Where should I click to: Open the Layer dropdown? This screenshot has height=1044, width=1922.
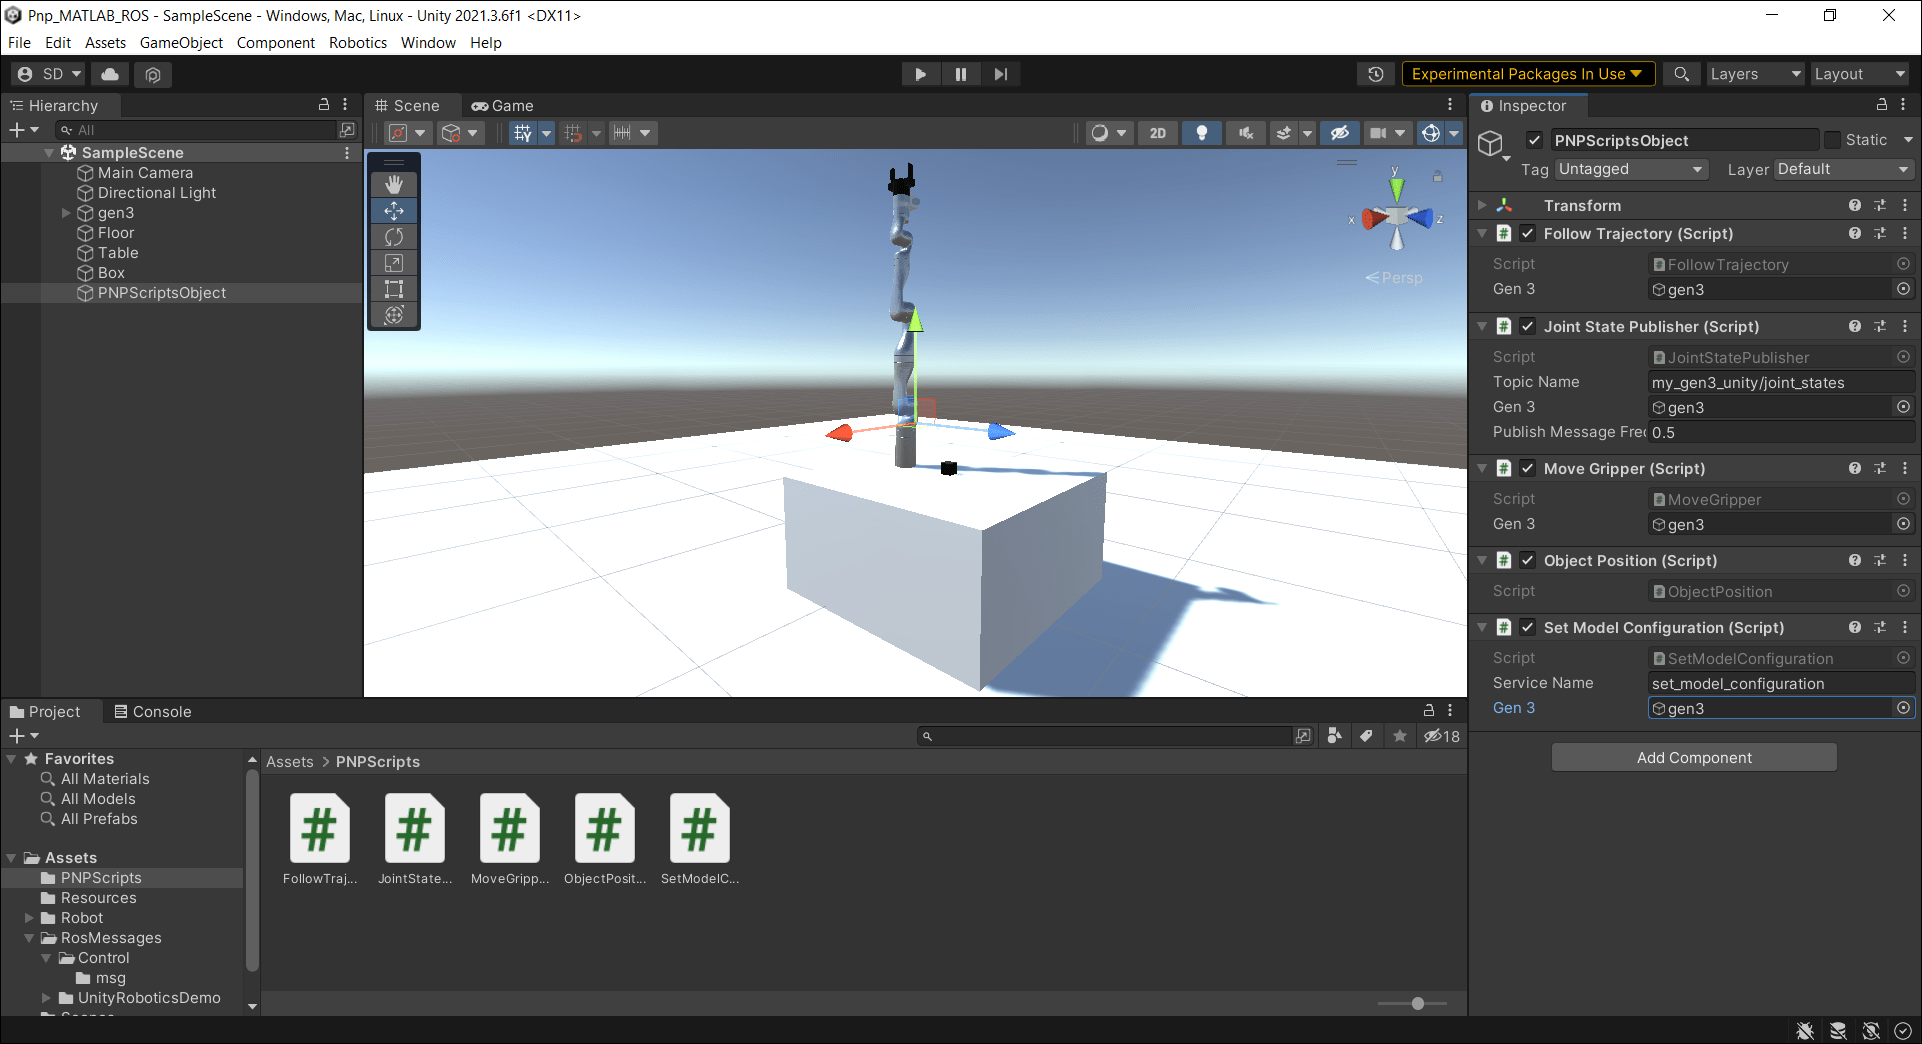point(1844,170)
